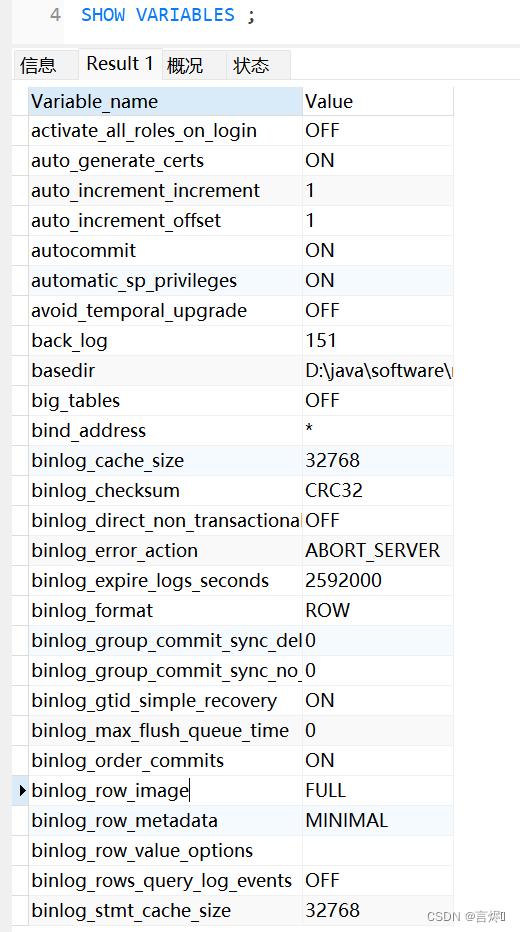Select the big_tables cell
Viewport: 520px width, 932px height.
click(165, 401)
